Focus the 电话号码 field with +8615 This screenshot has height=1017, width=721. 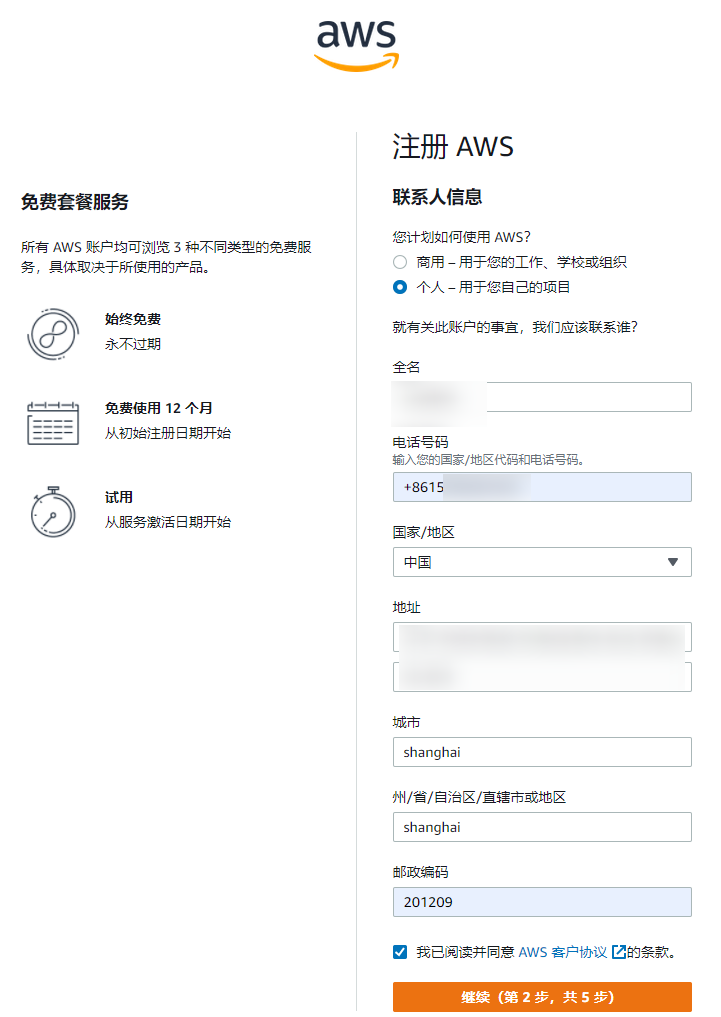coord(542,487)
